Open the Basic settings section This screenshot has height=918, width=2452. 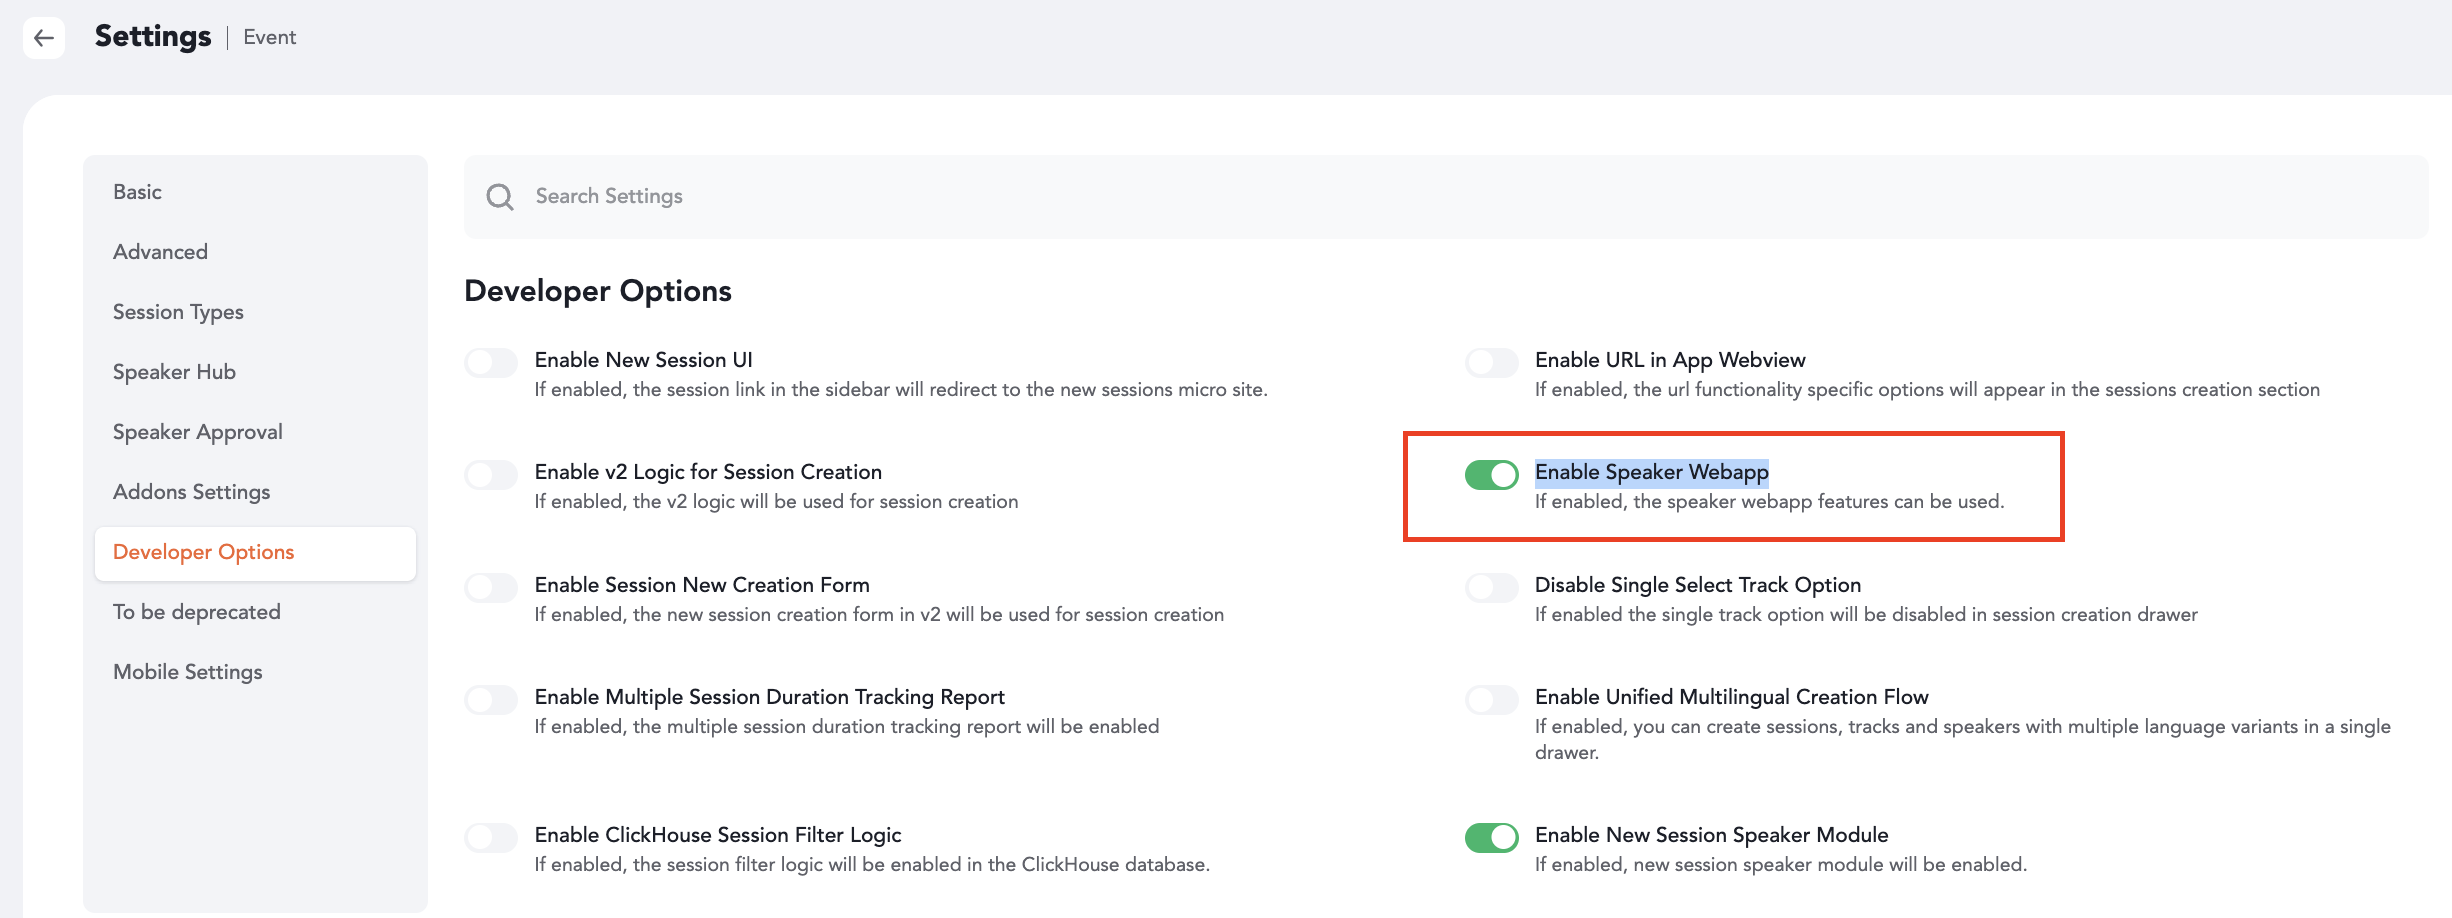point(137,192)
